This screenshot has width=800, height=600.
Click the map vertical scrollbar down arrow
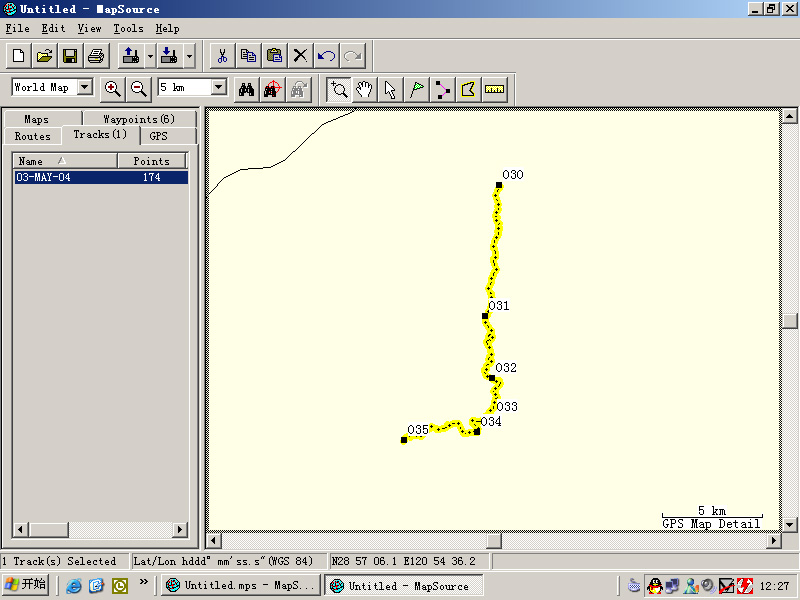[789, 524]
